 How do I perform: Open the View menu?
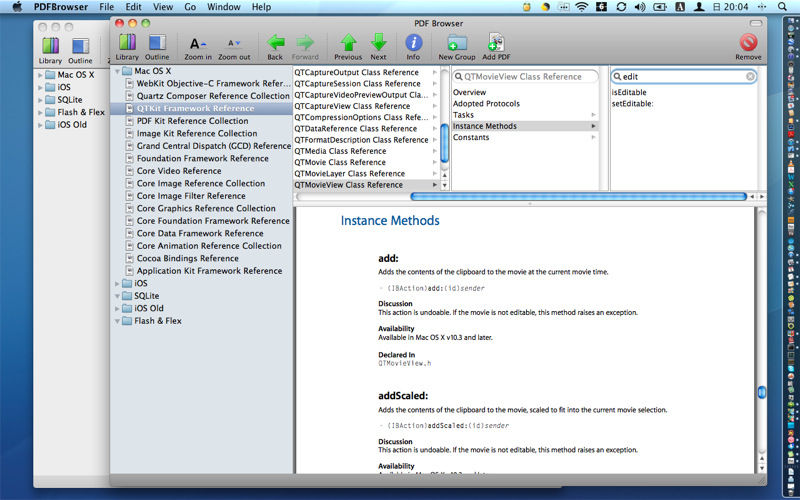pos(163,7)
